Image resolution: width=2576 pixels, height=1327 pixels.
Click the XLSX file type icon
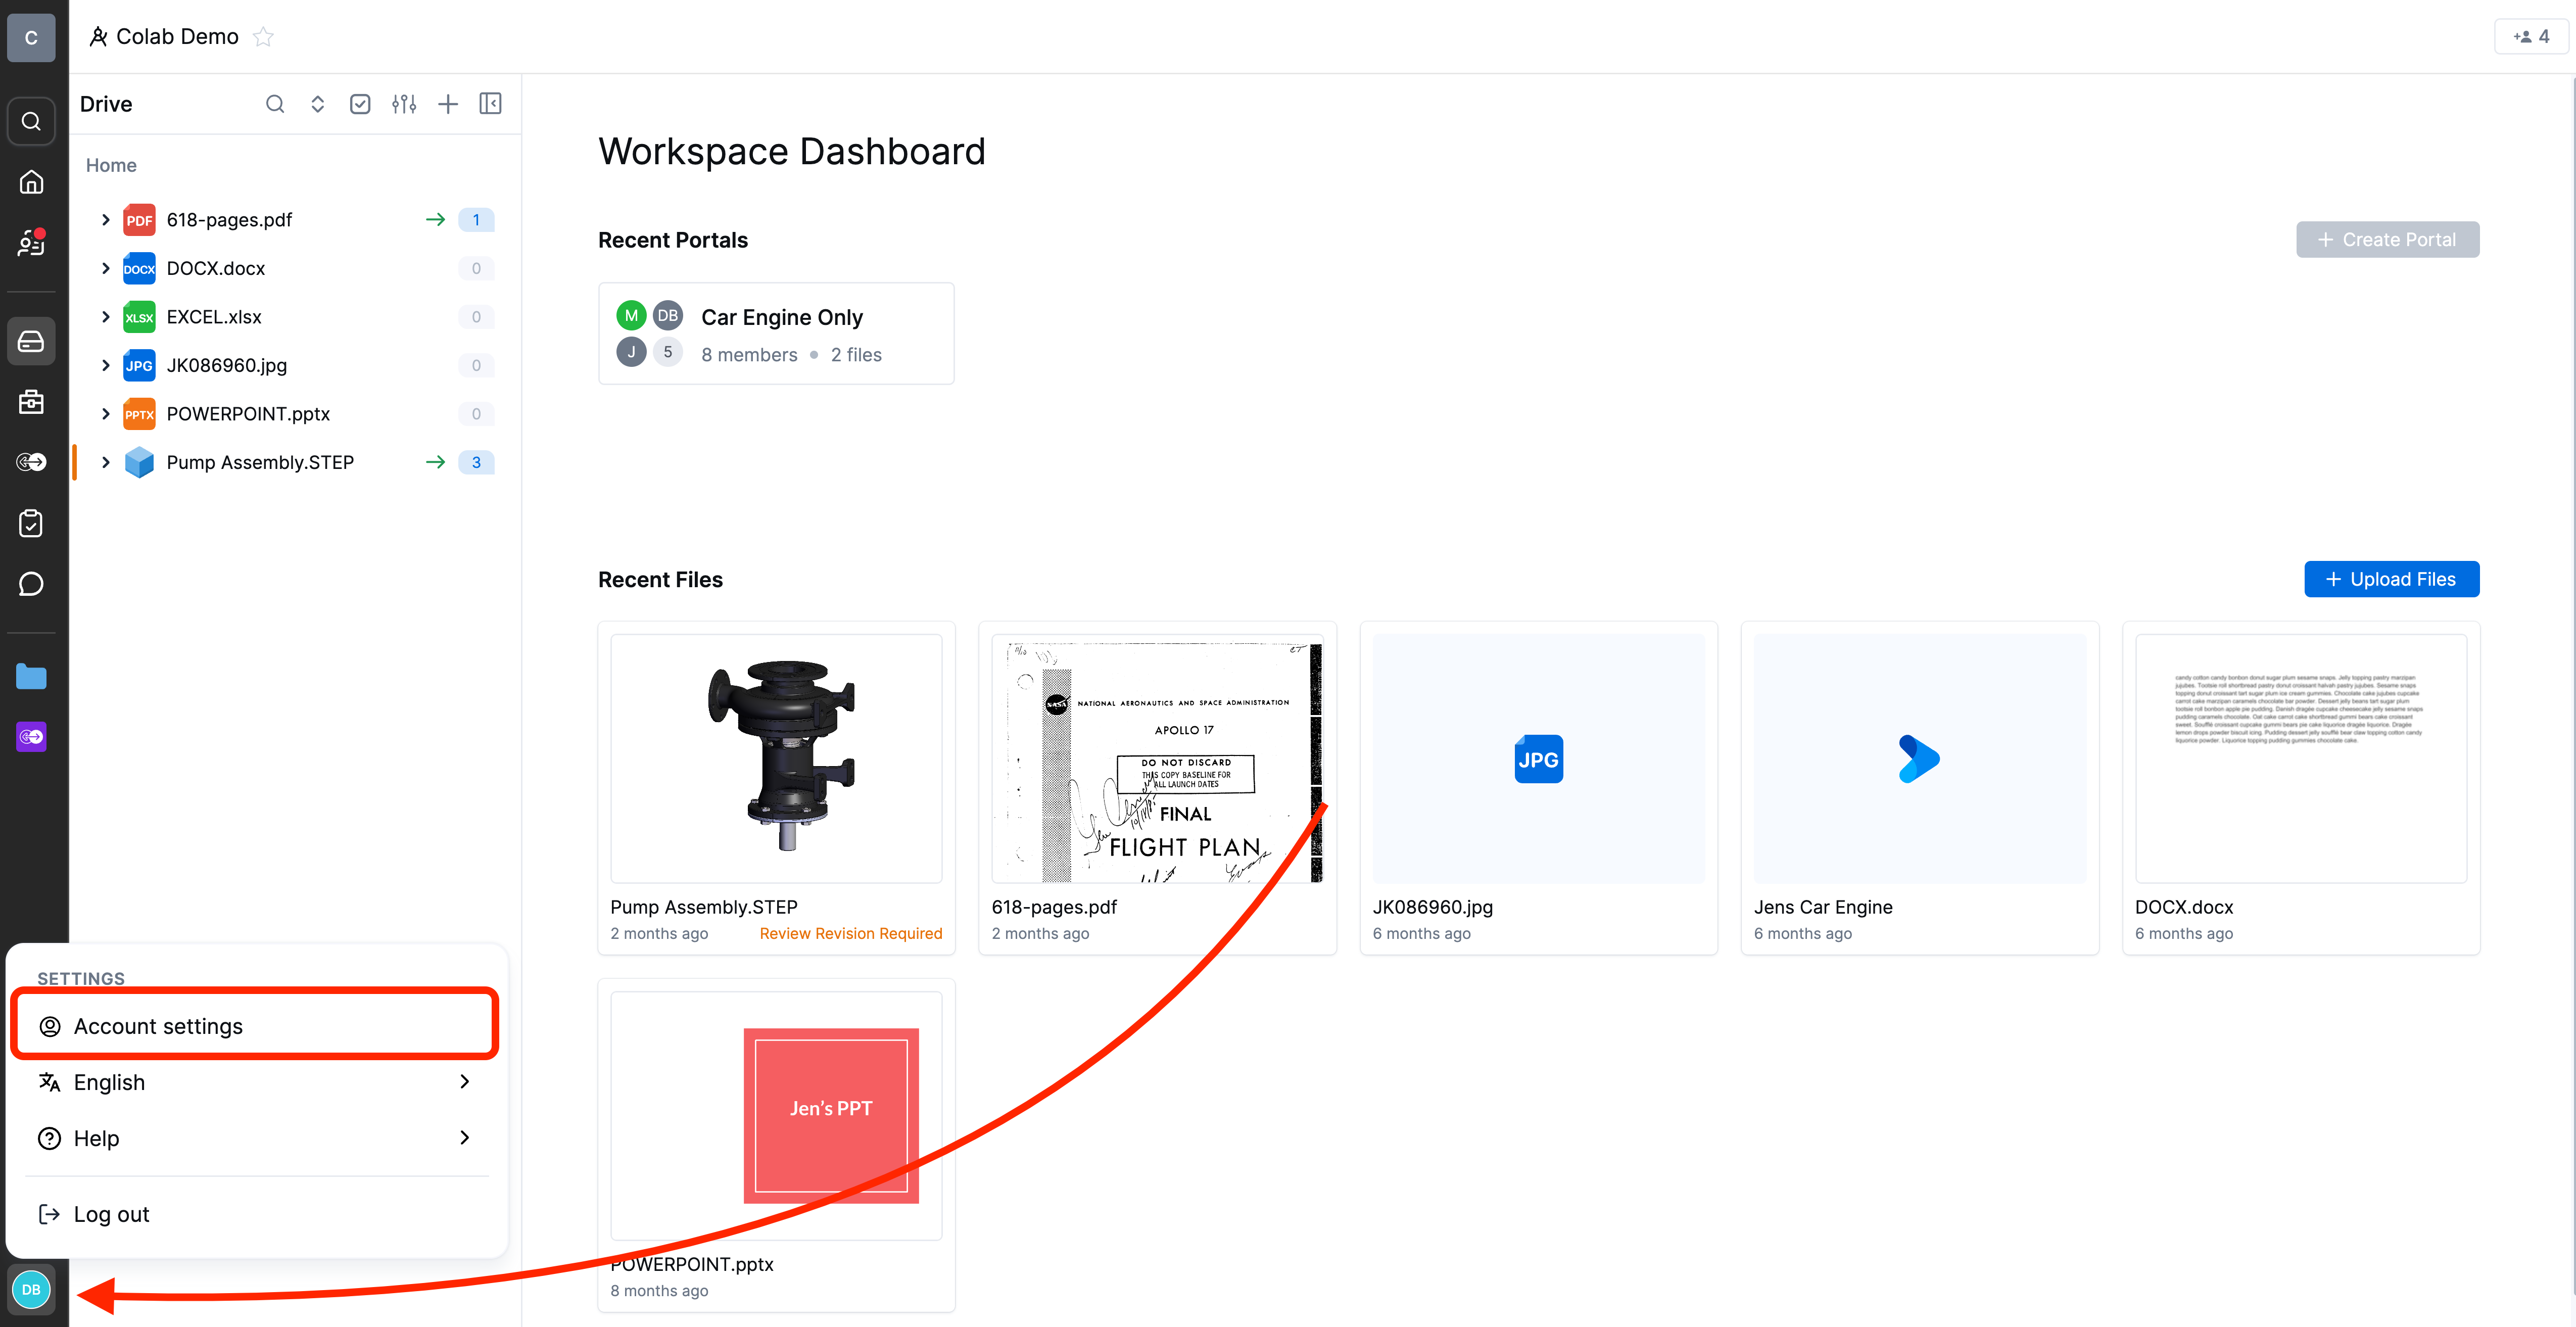[139, 317]
